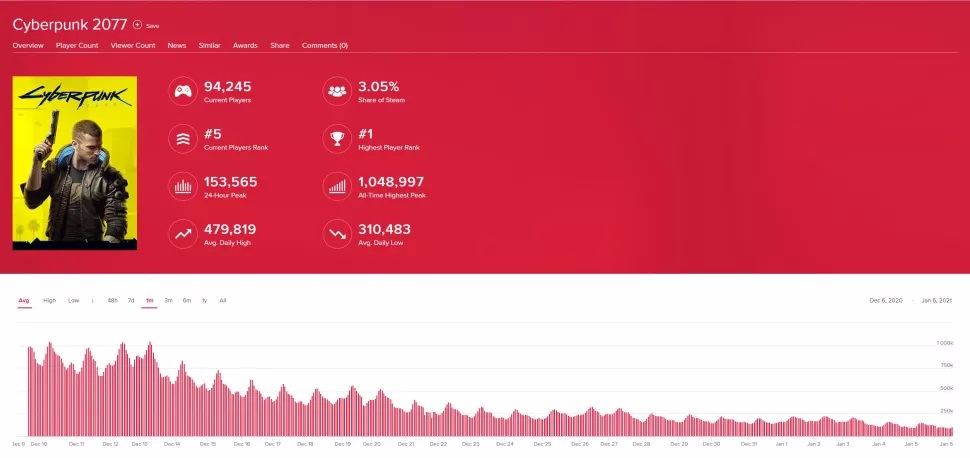Viewport: 970px width, 458px height.
Task: Click the 3.05% share of Steam value
Action: 379,87
